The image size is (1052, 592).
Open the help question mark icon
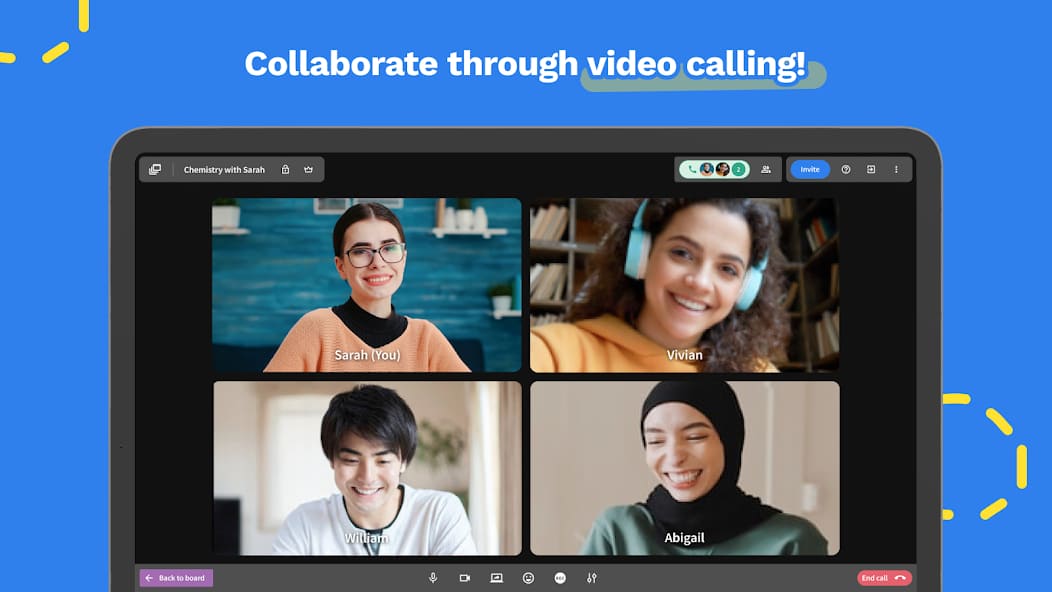tap(846, 169)
